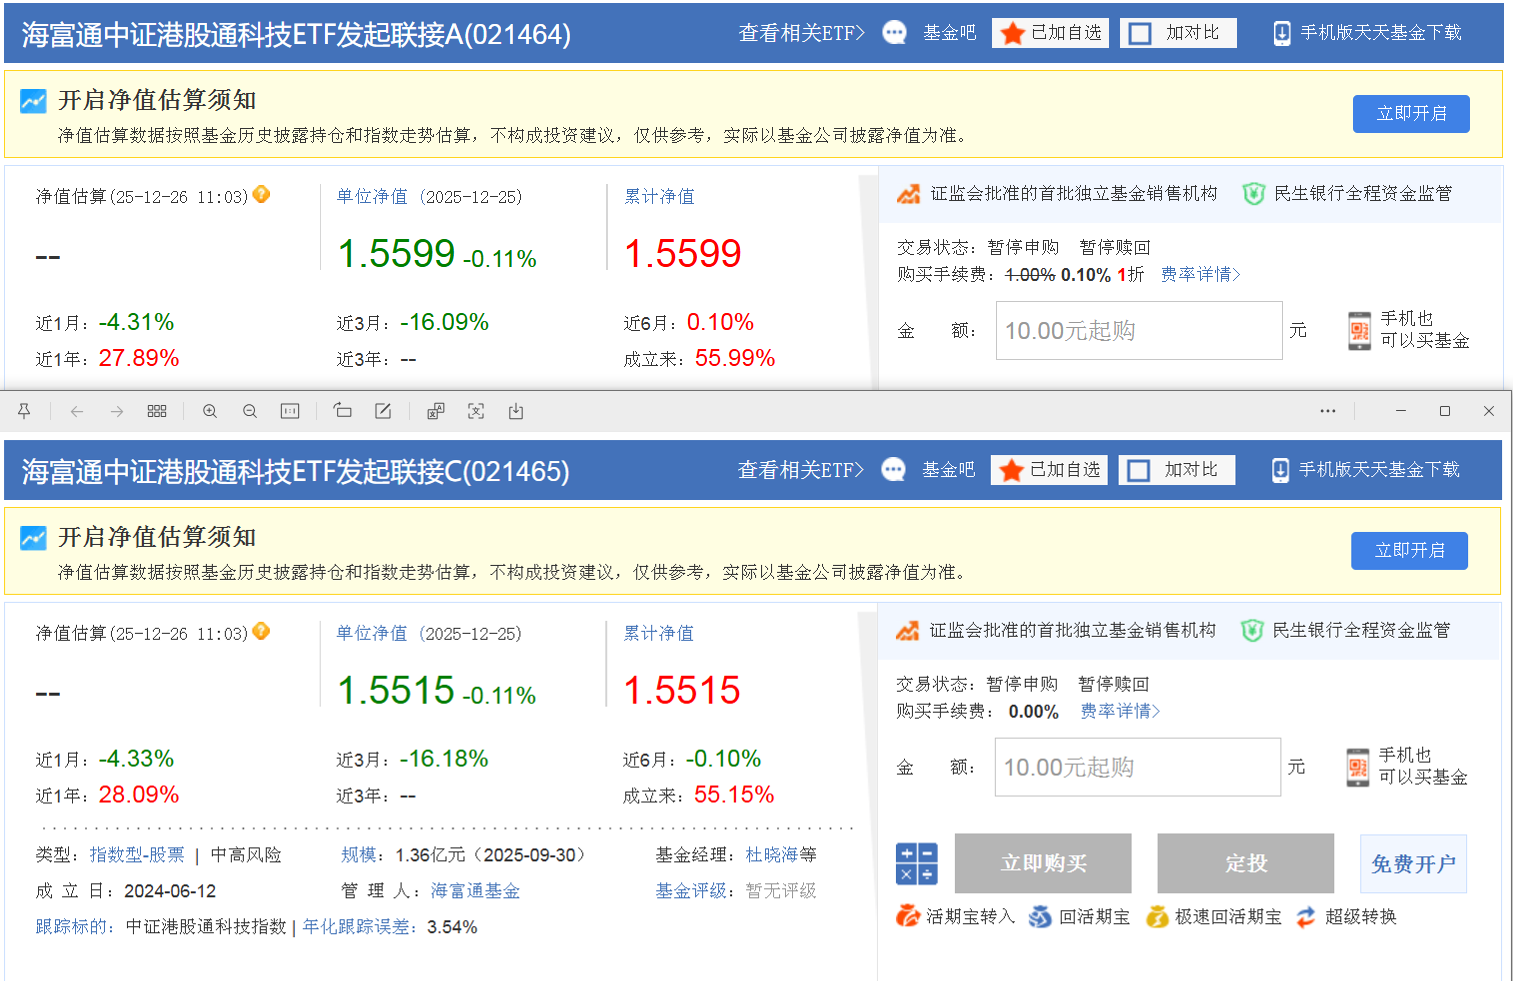Open the 单位净值 link in fund A
Screen dimensions: 1513x981
(x=372, y=197)
